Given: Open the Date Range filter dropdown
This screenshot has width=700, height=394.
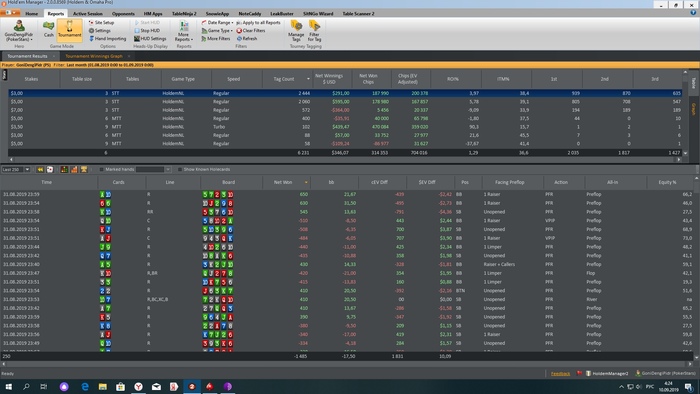Looking at the screenshot, I should [x=217, y=22].
